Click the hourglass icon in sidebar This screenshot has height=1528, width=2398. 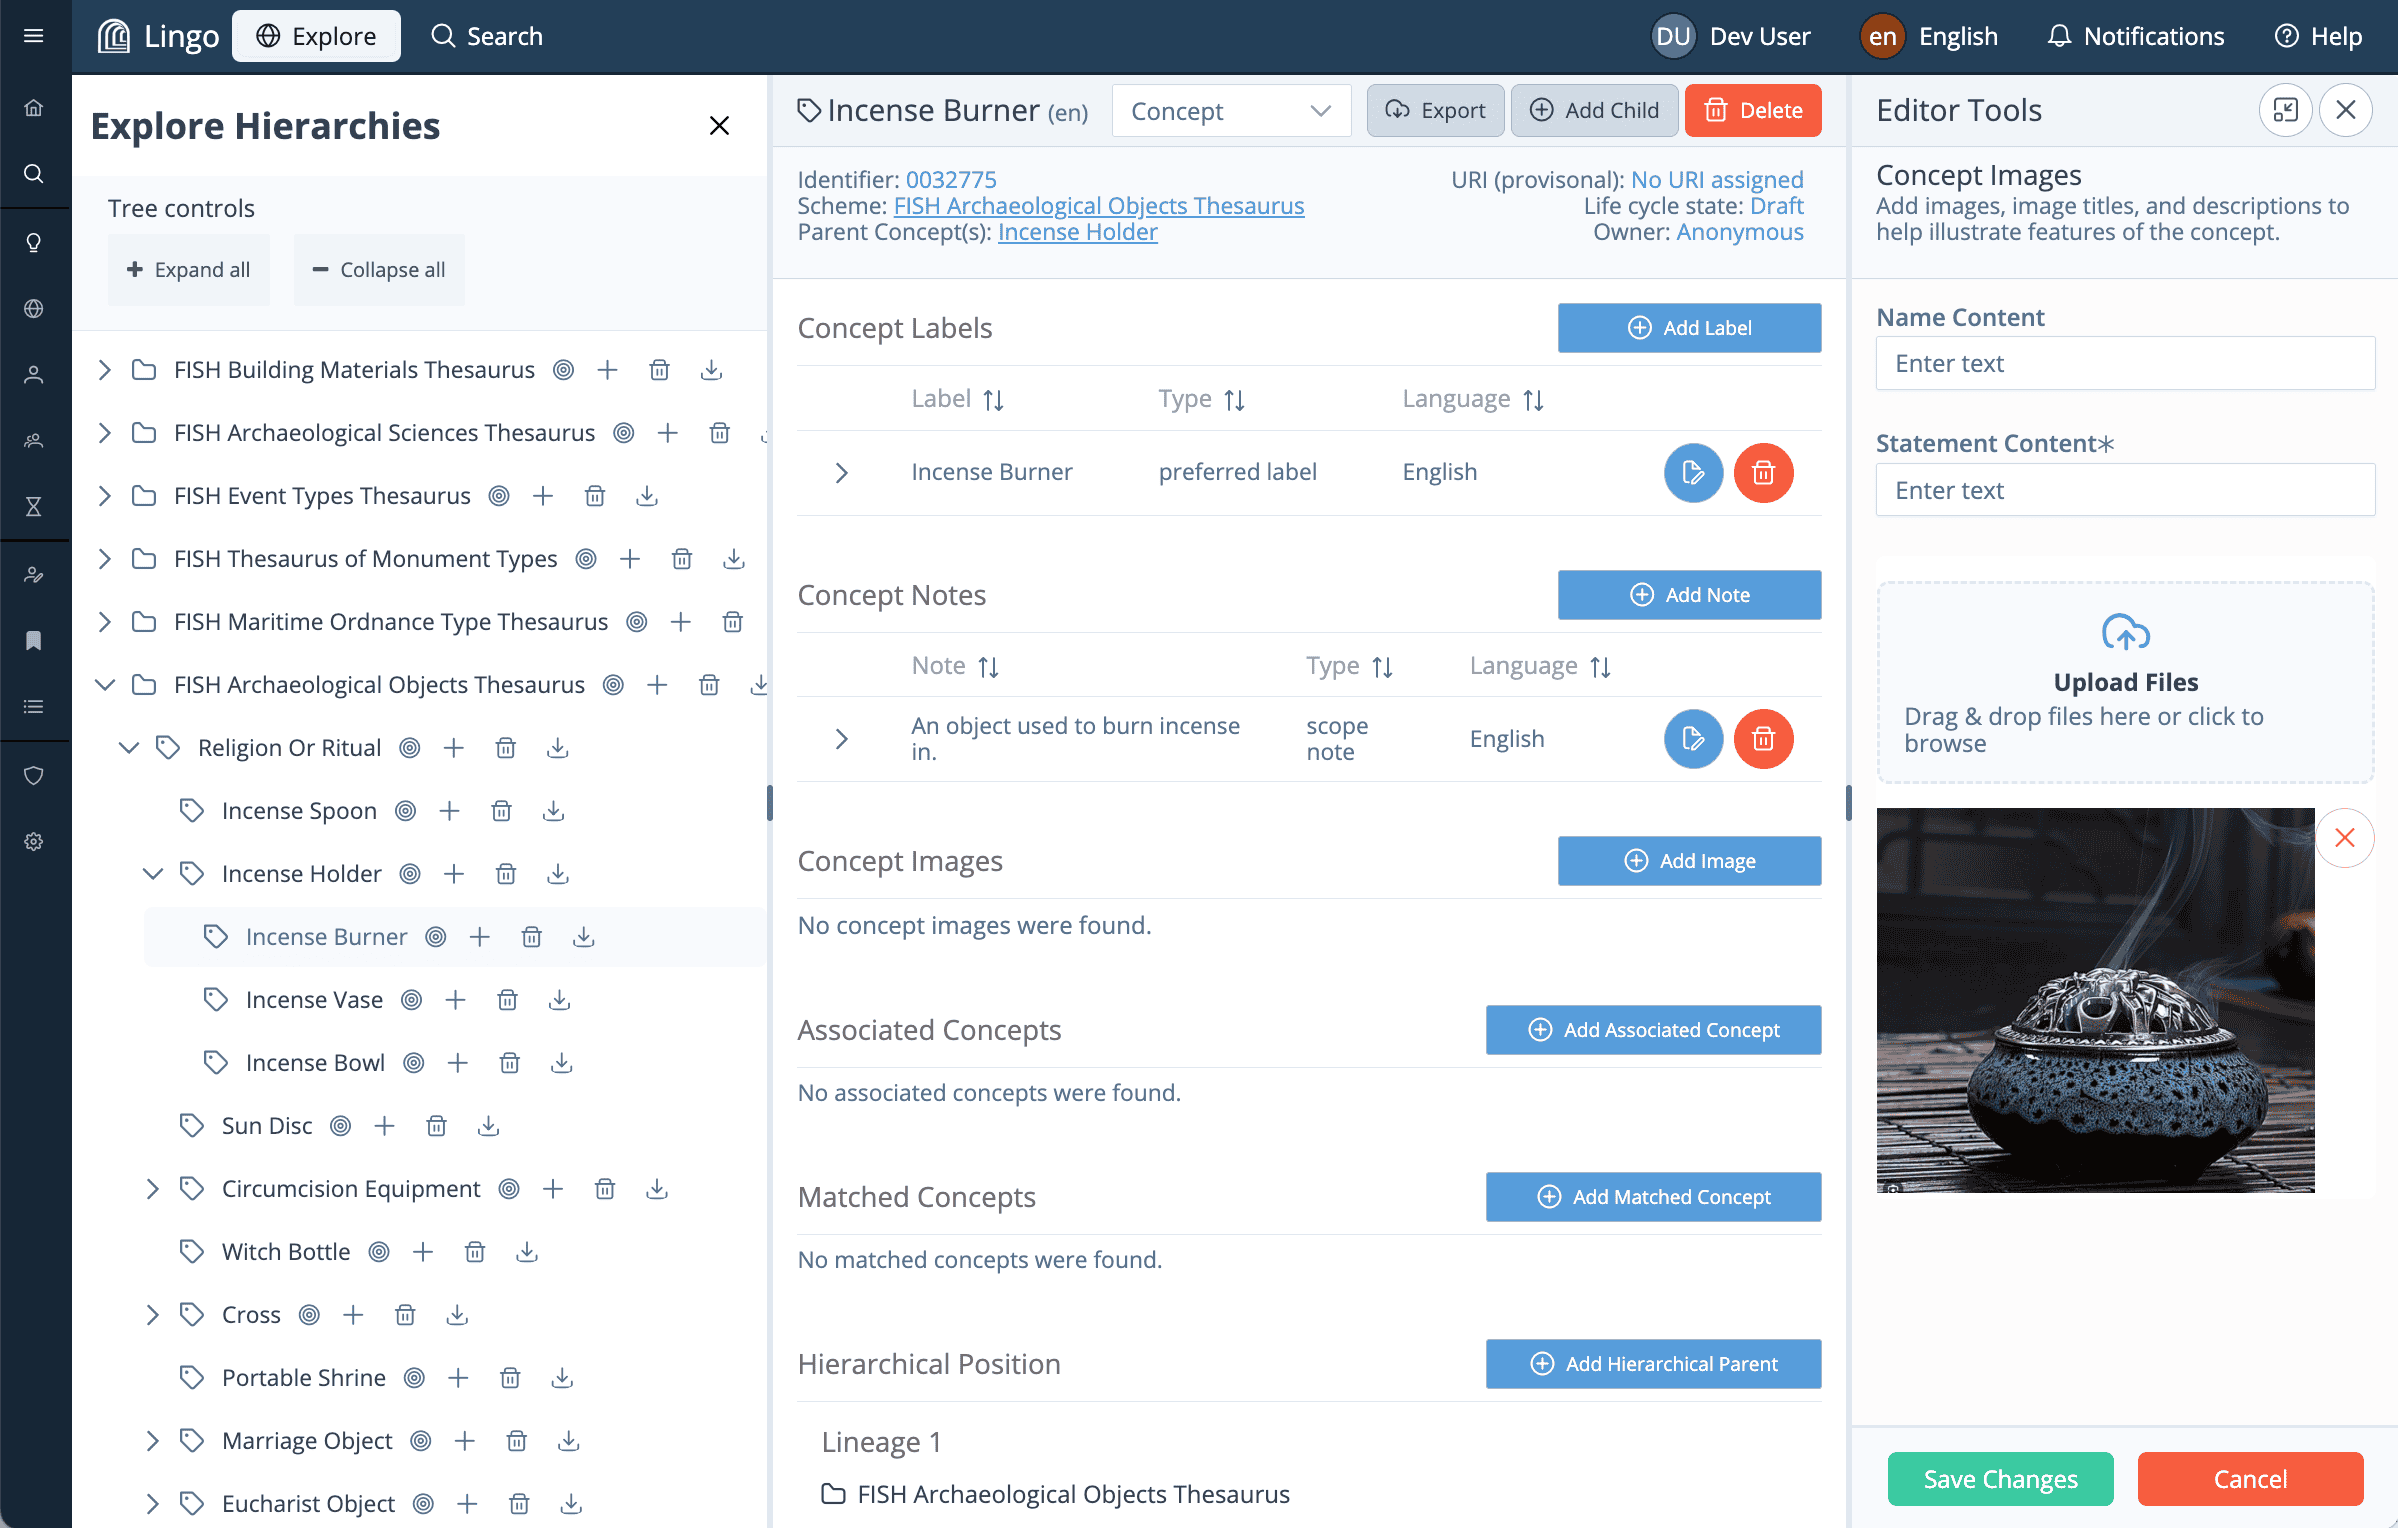coord(34,507)
